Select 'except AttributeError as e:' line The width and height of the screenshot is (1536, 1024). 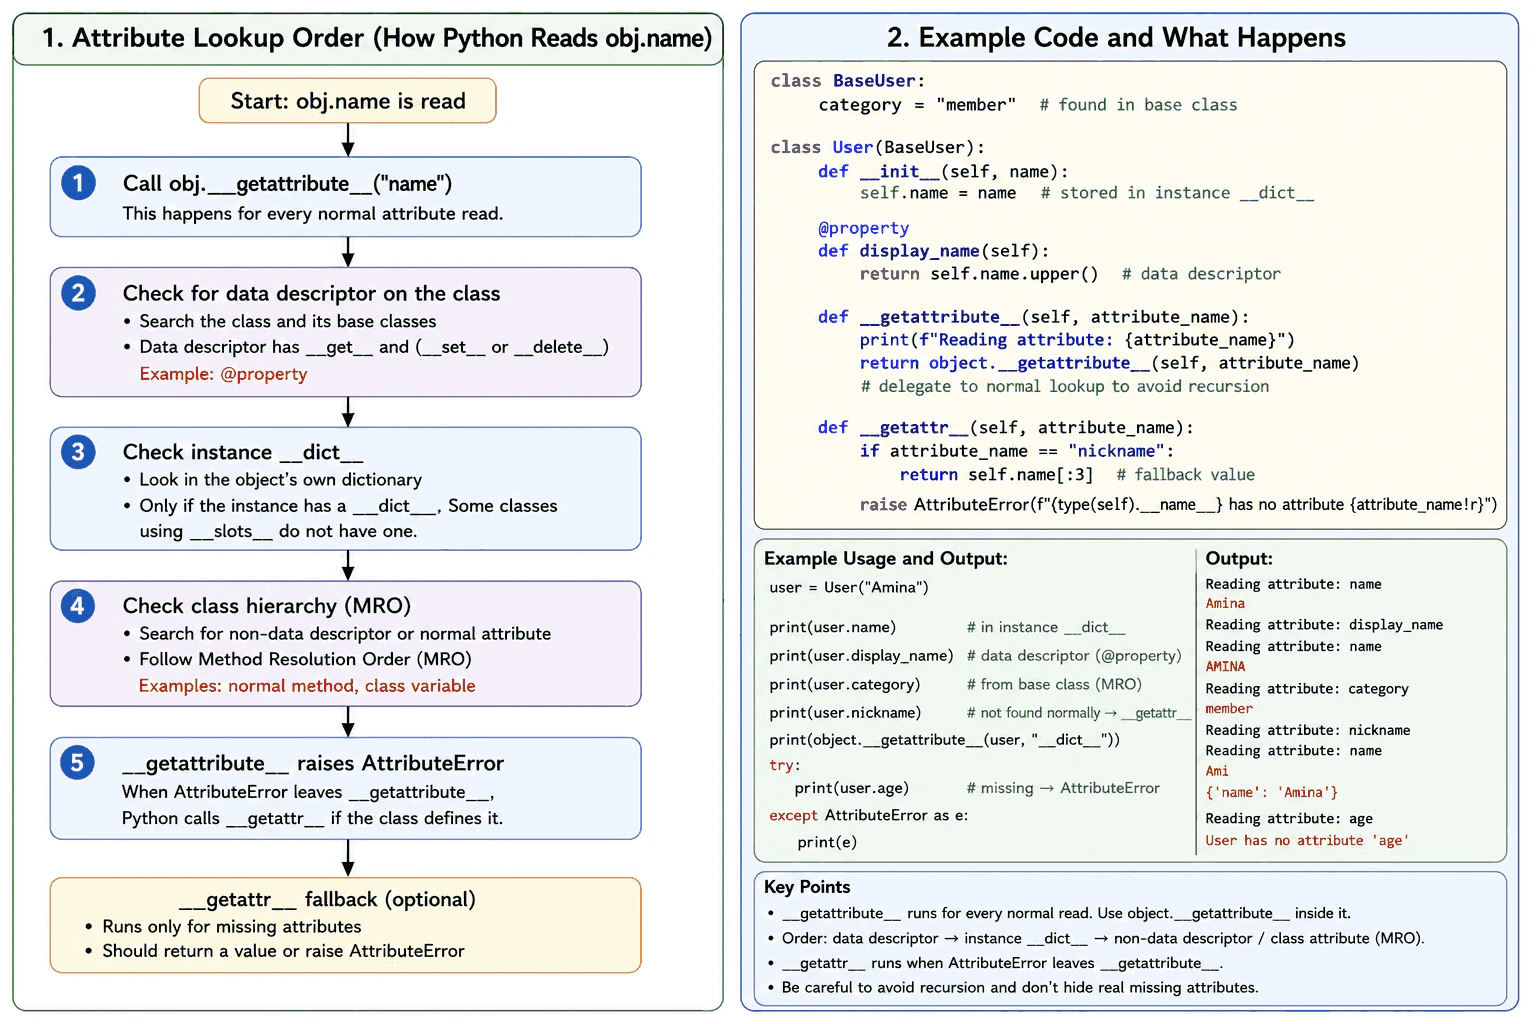868,816
